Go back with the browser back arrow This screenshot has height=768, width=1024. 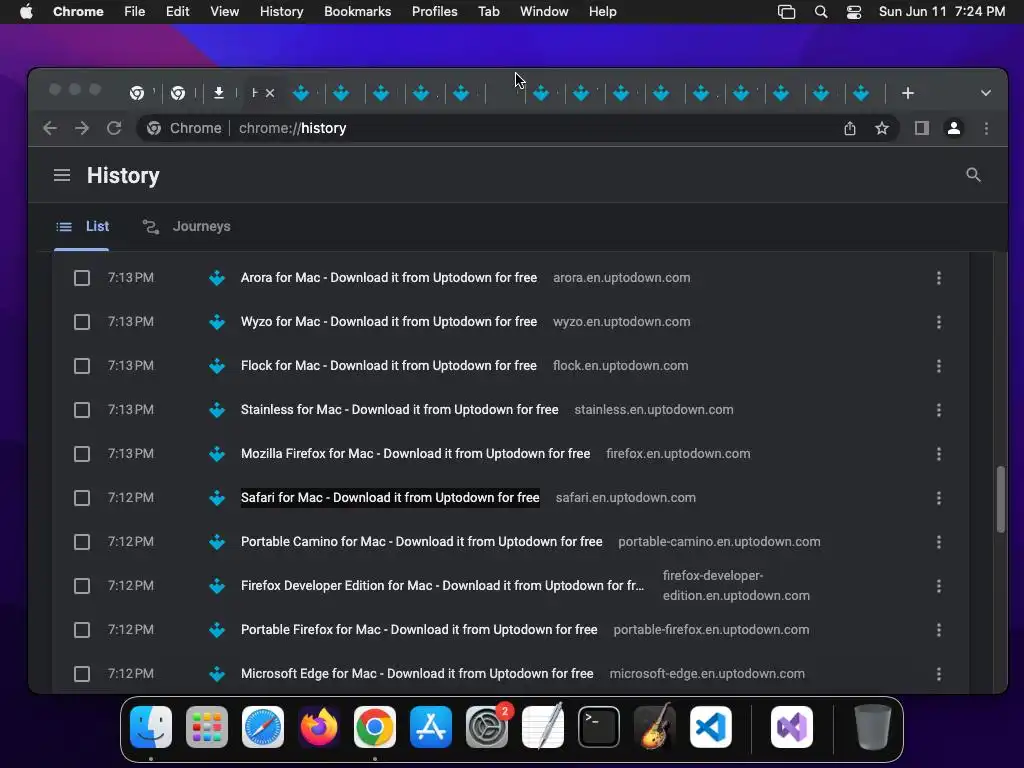(50, 128)
